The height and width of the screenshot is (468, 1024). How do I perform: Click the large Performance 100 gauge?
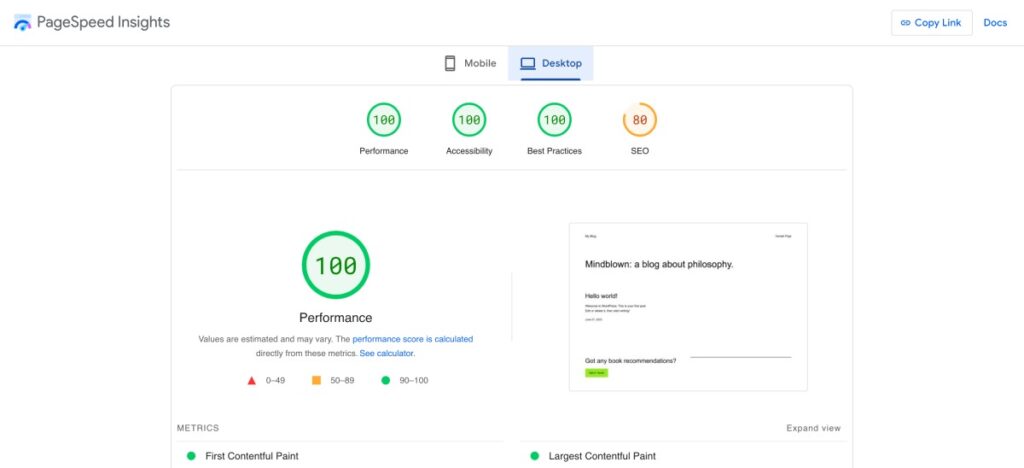tap(336, 265)
